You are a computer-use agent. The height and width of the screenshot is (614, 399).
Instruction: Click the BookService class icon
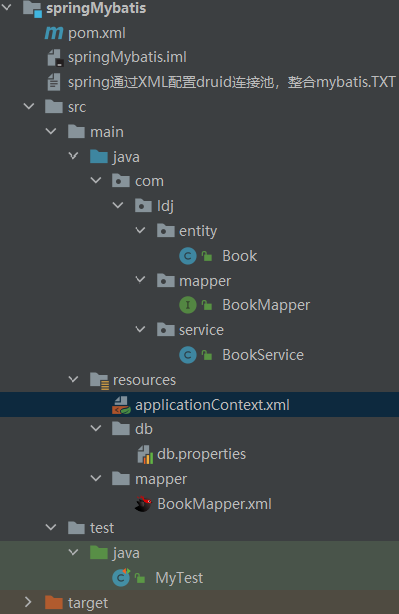point(188,355)
